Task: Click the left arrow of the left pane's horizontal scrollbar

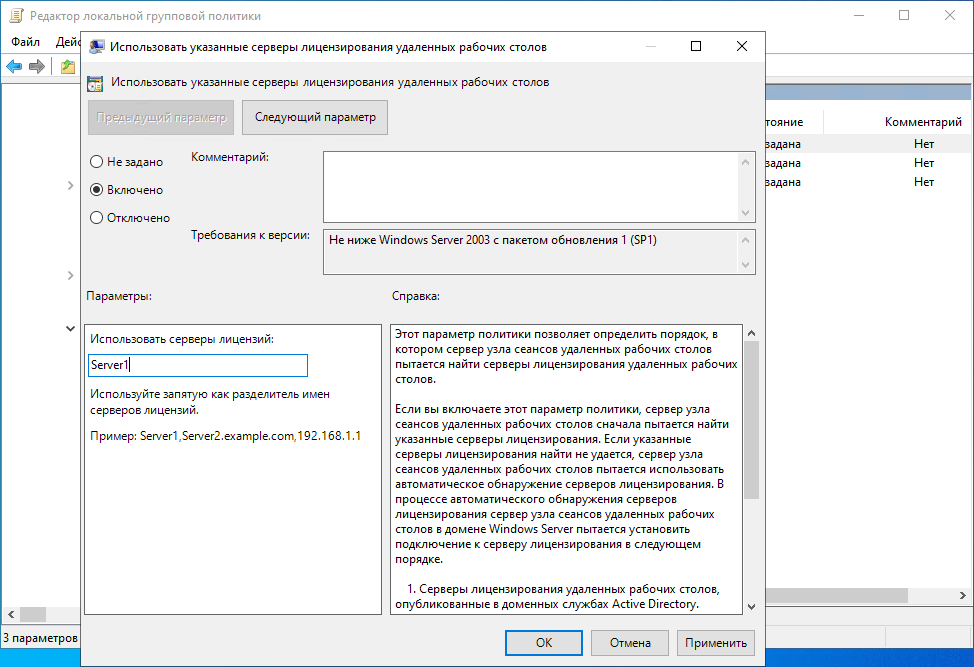Action: coord(11,615)
